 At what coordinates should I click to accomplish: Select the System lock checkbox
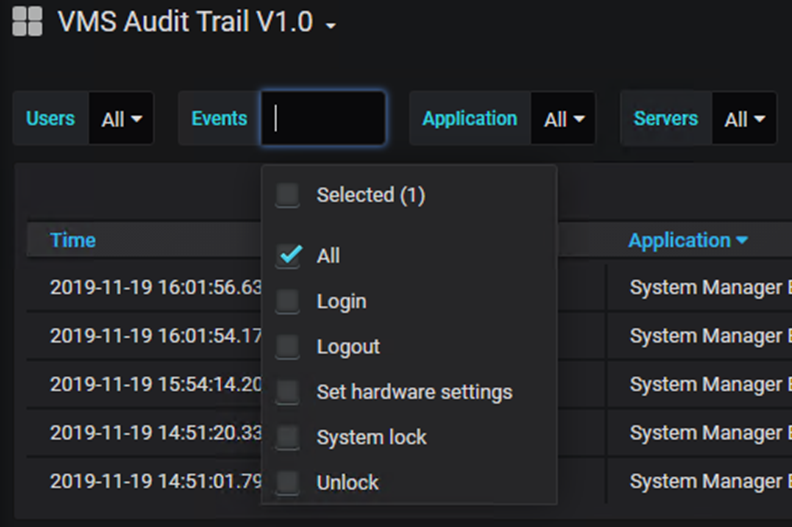(288, 437)
